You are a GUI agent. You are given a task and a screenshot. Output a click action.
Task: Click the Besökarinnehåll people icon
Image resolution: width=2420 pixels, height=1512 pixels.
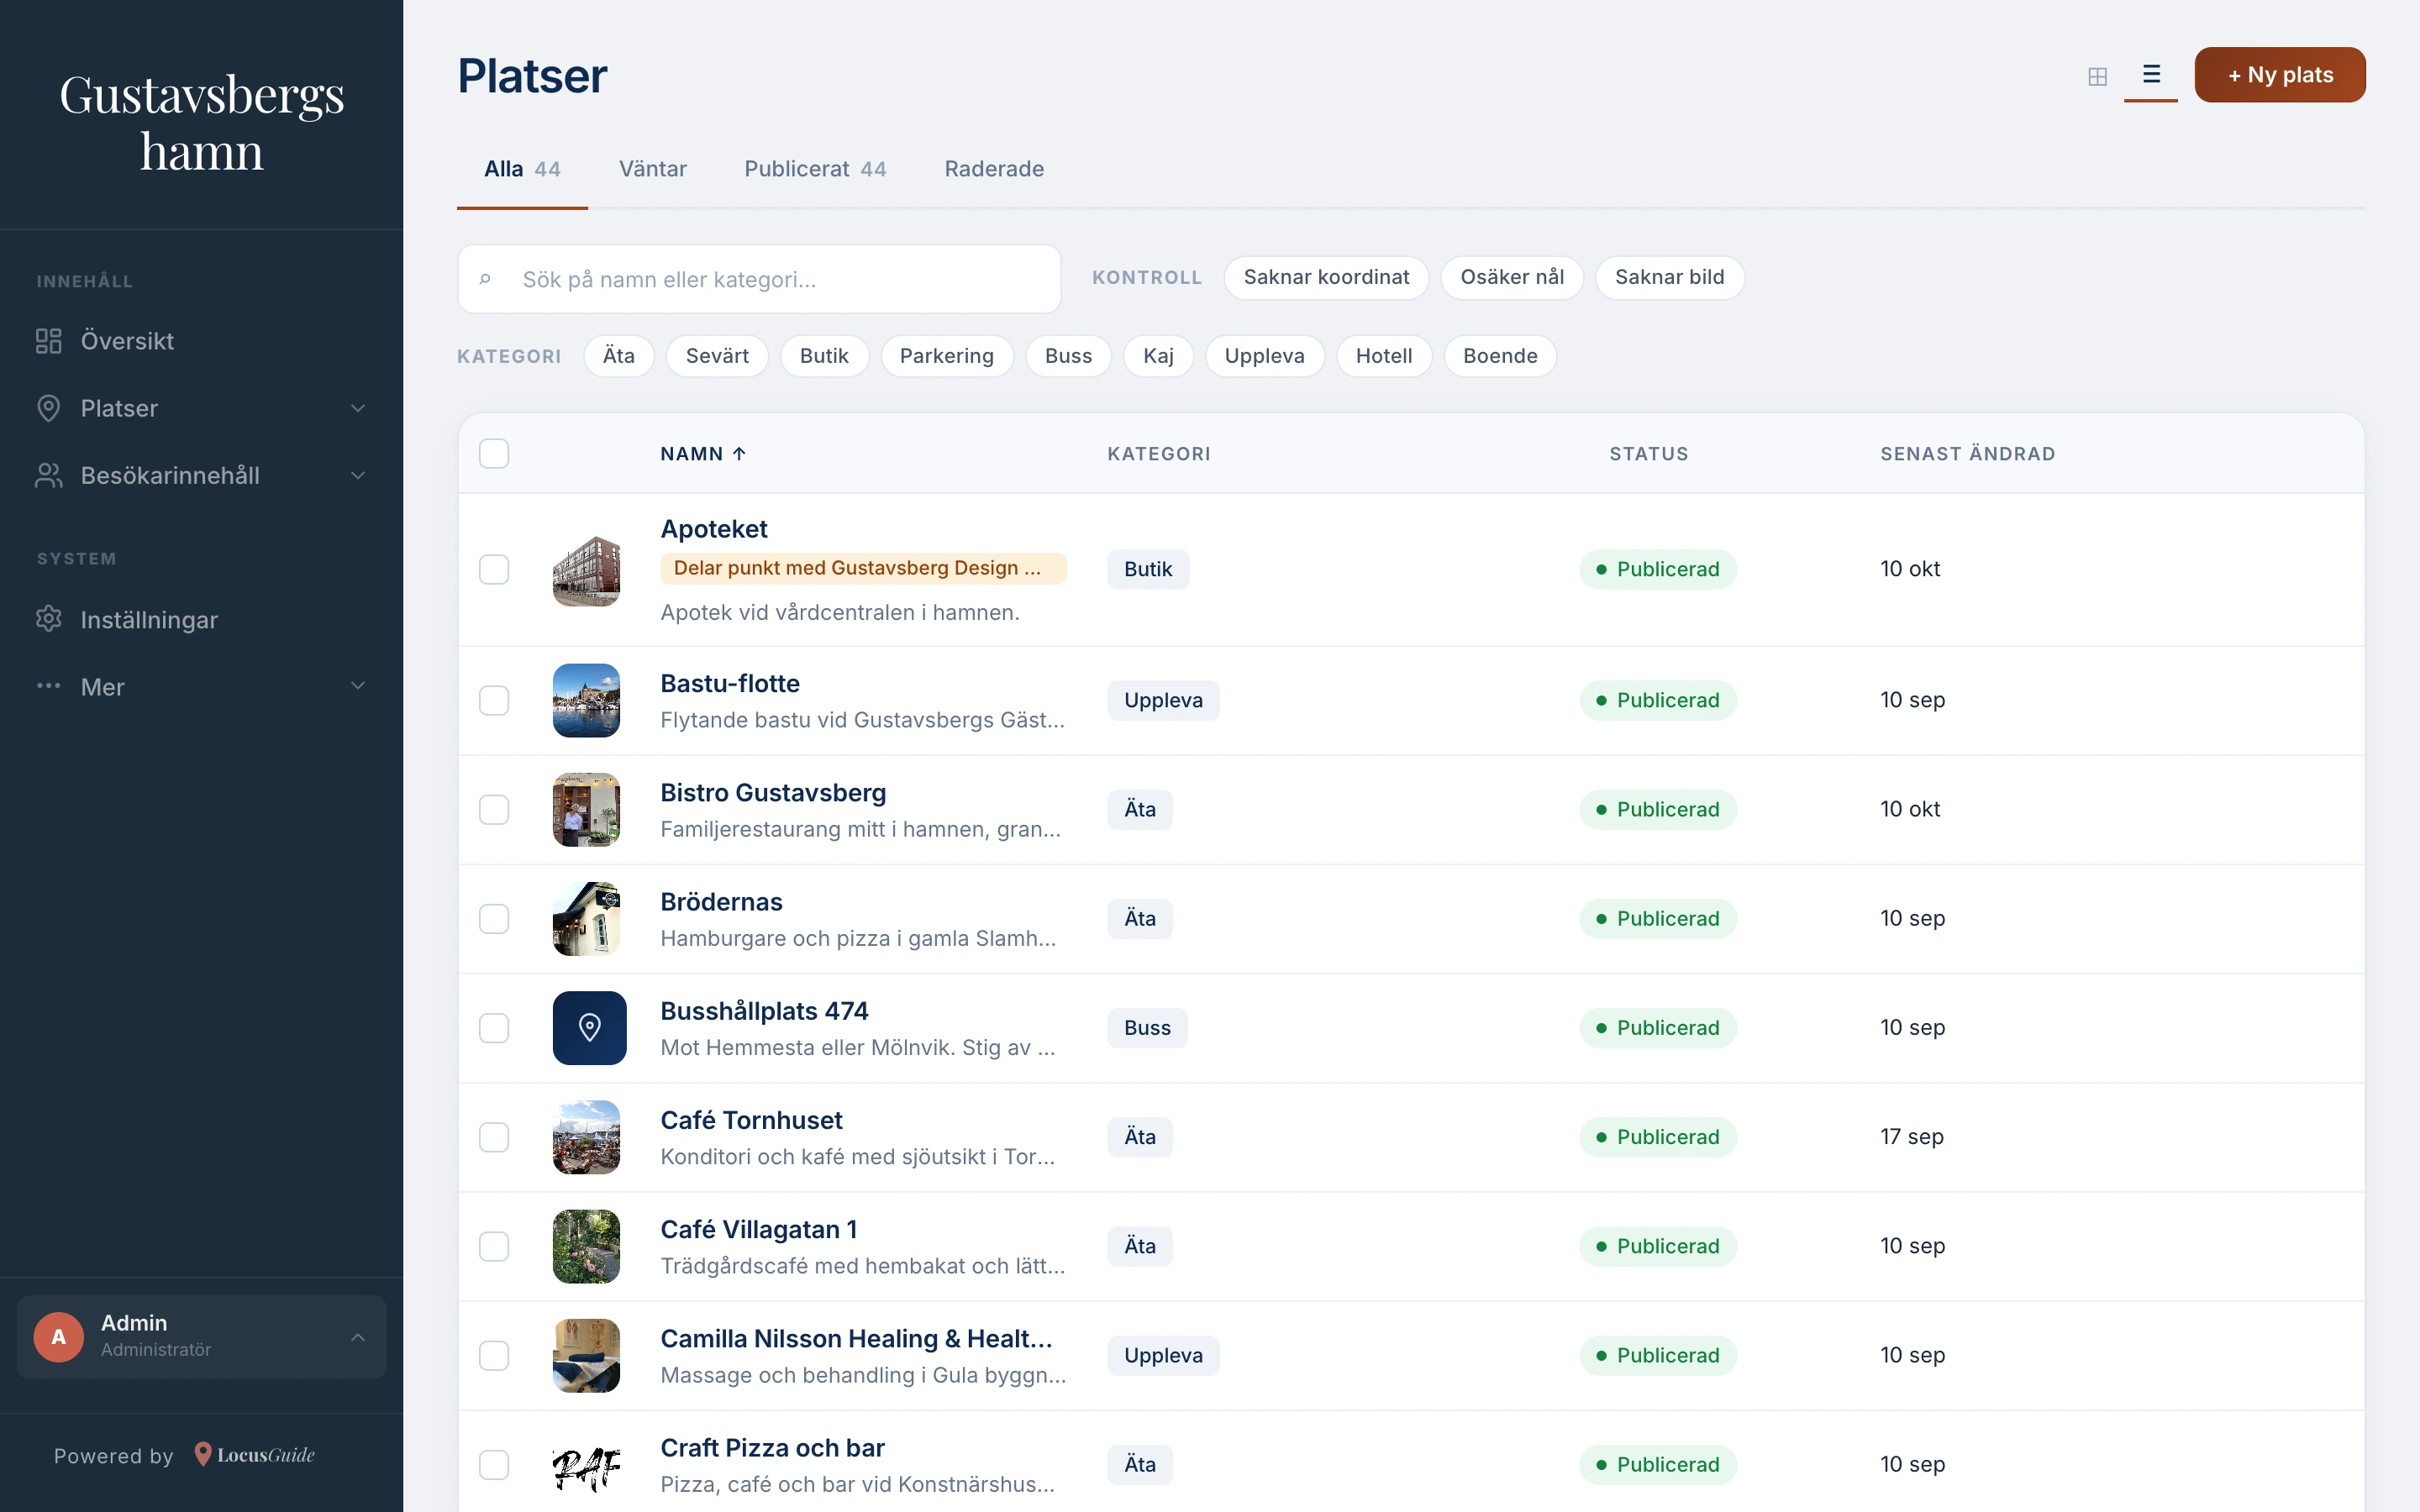49,475
